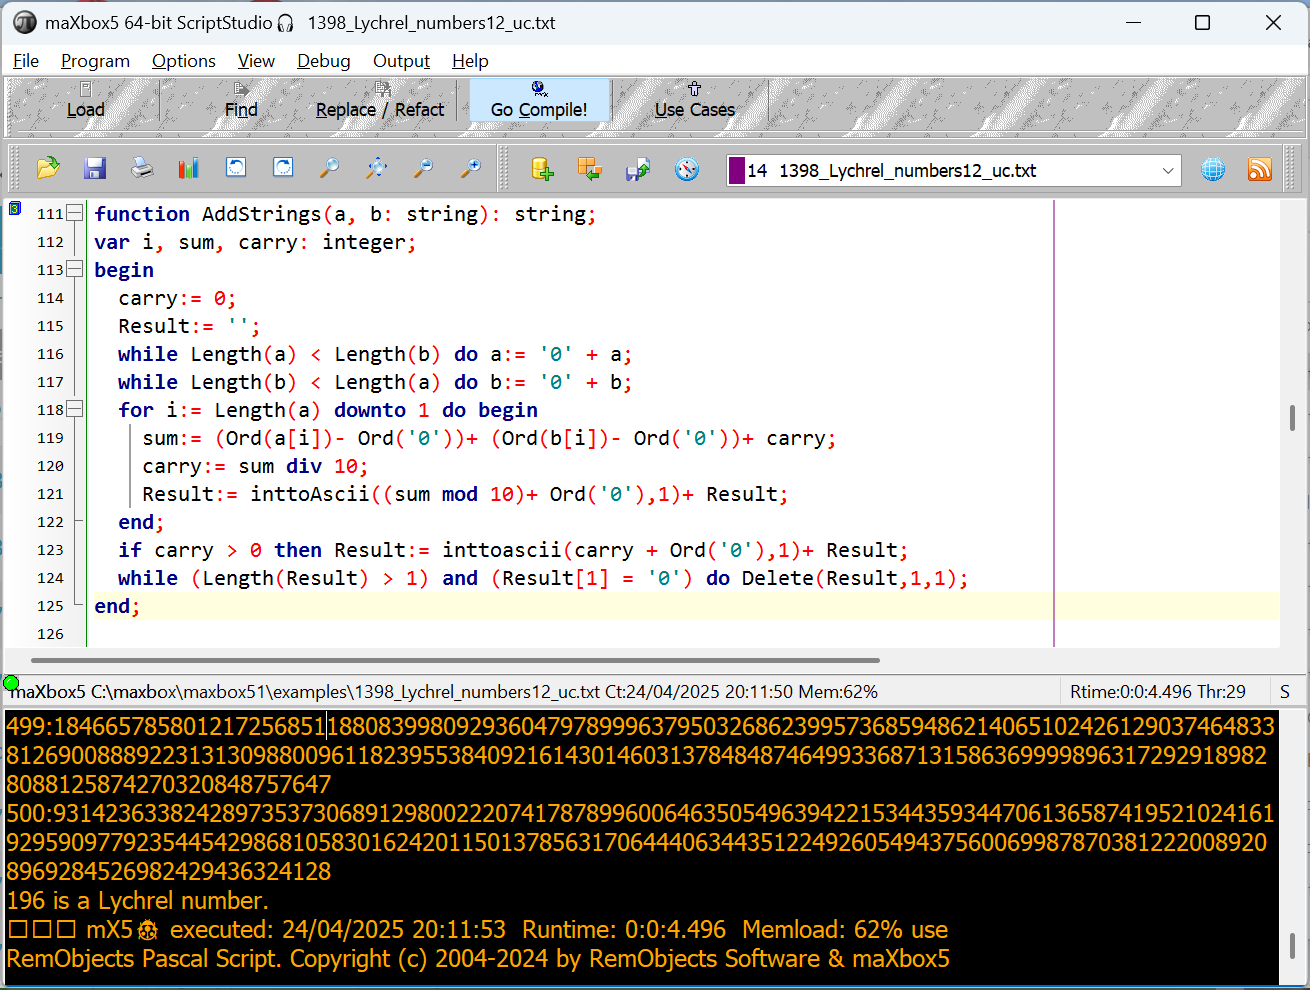Image resolution: width=1310 pixels, height=990 pixels.
Task: Click the printer icon
Action: pyautogui.click(x=142, y=168)
